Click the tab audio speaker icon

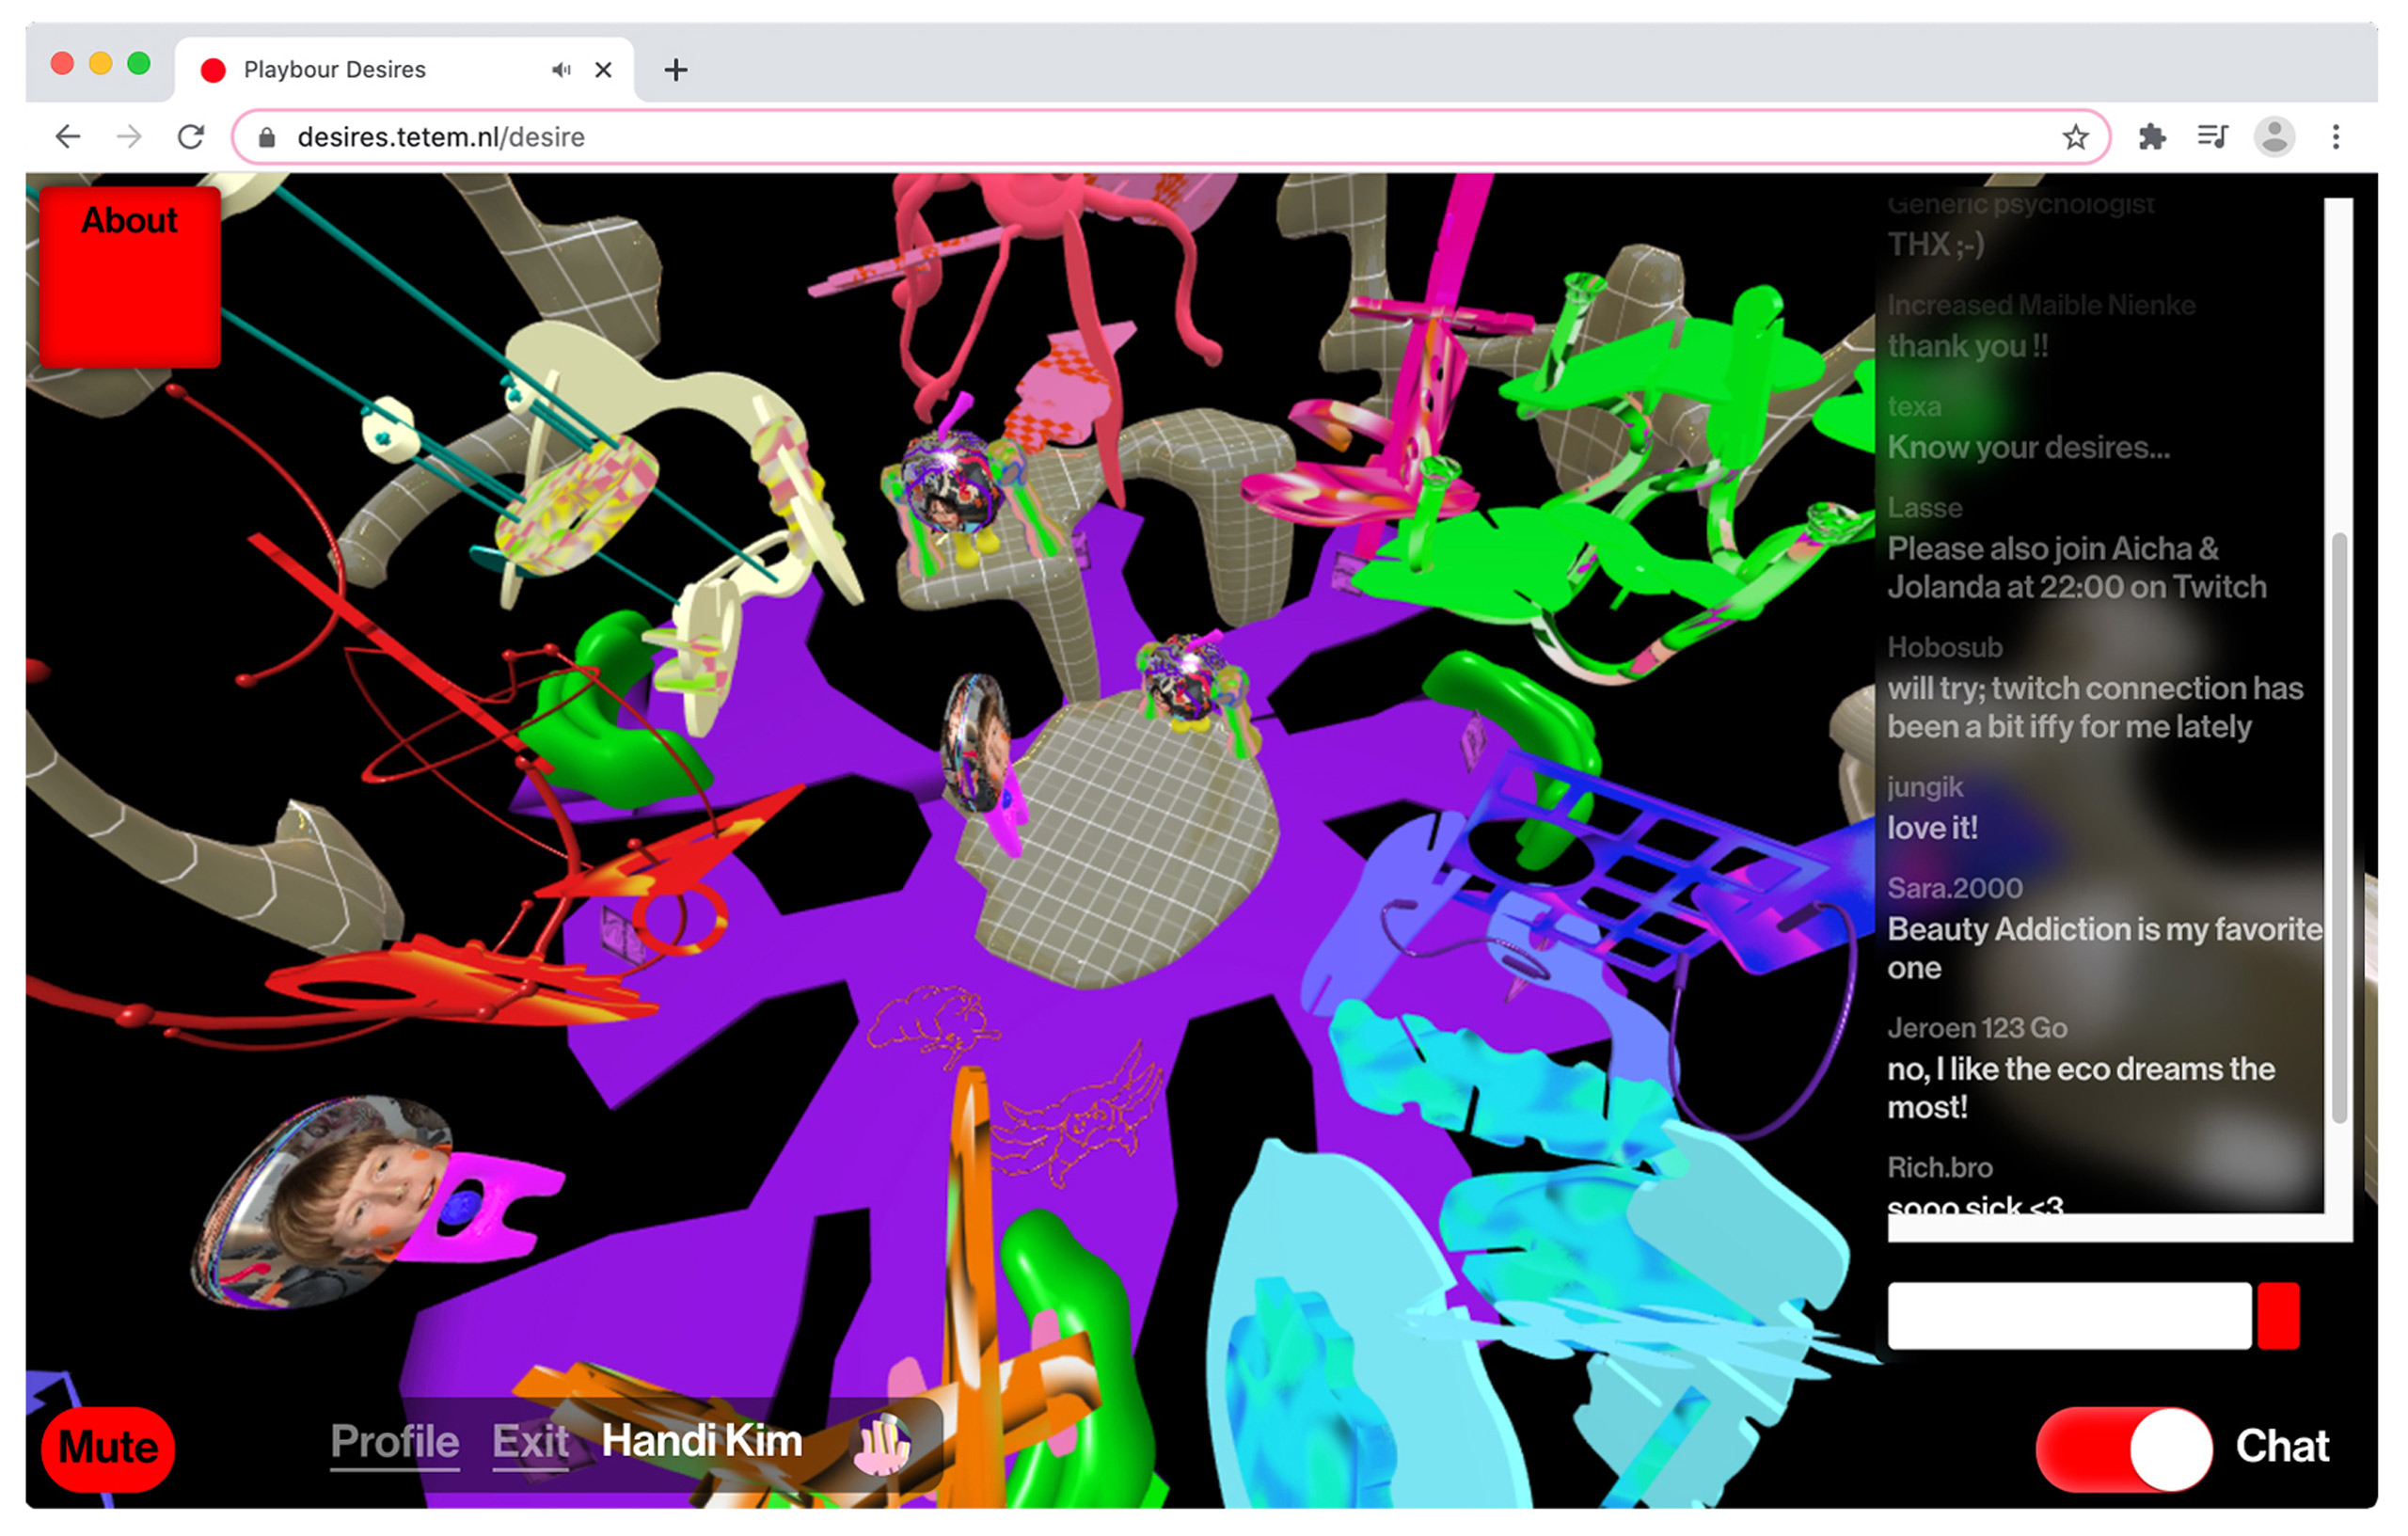[561, 70]
